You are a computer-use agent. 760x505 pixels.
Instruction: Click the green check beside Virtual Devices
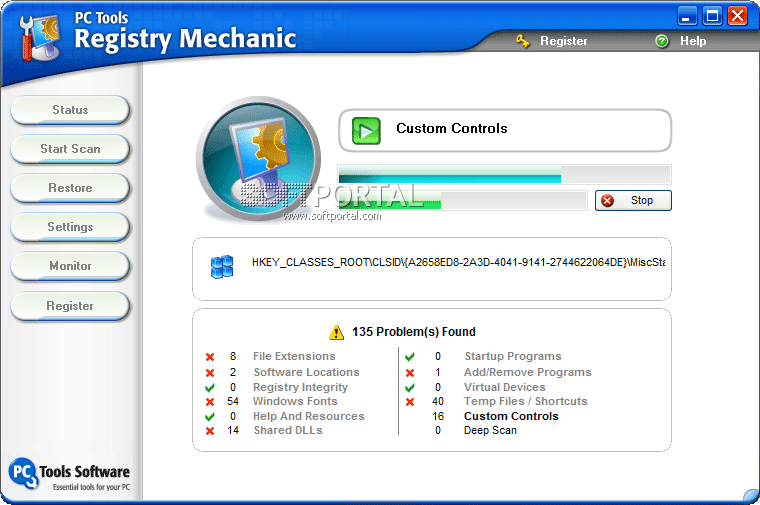point(410,388)
